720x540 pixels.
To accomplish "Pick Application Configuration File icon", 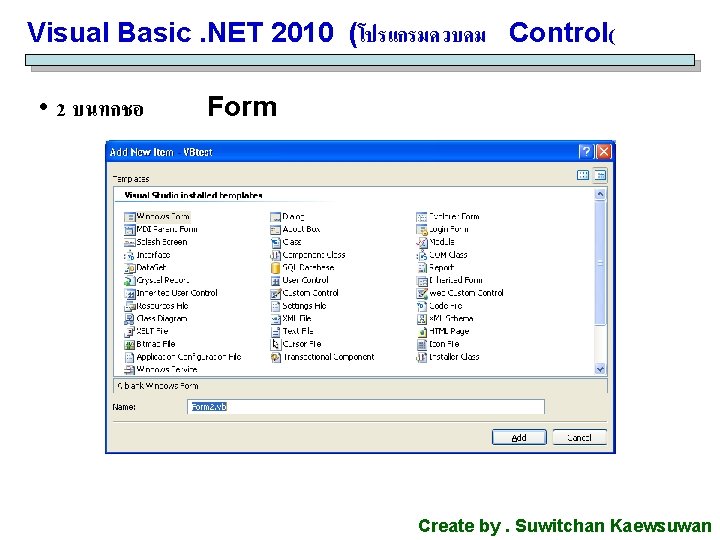I will pyautogui.click(x=129, y=357).
